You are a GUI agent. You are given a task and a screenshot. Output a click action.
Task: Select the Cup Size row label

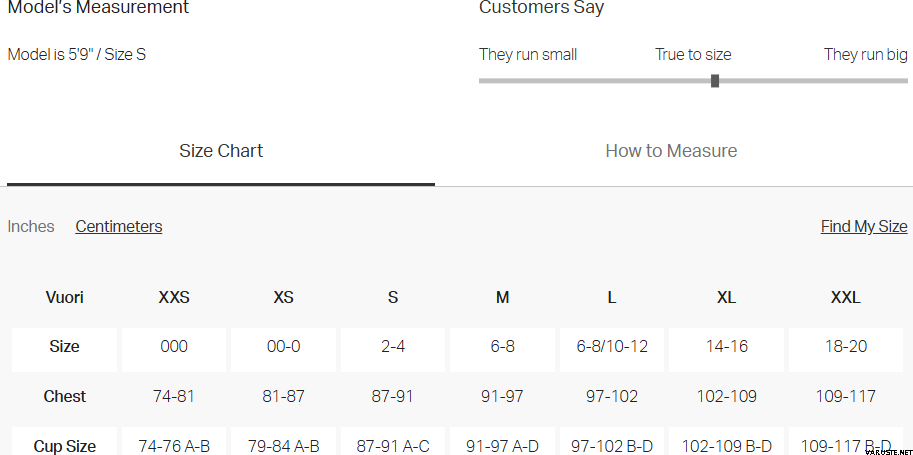(x=65, y=446)
